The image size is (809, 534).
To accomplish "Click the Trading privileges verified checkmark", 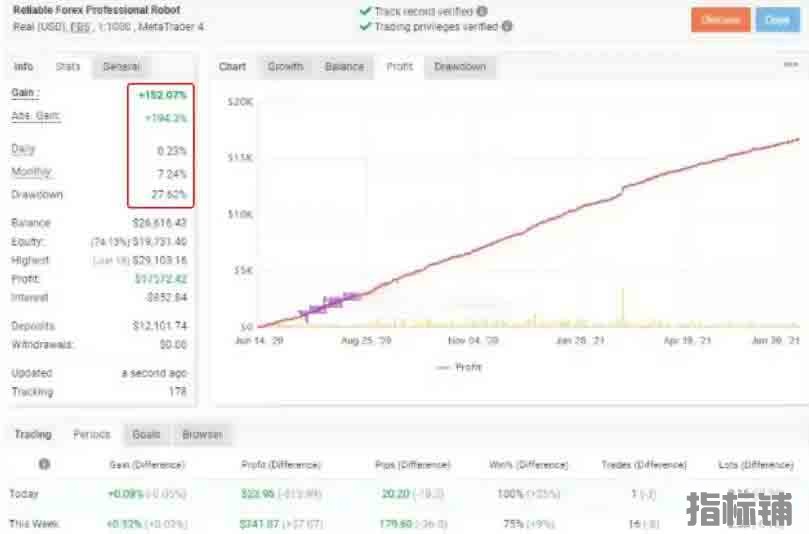I will (365, 27).
